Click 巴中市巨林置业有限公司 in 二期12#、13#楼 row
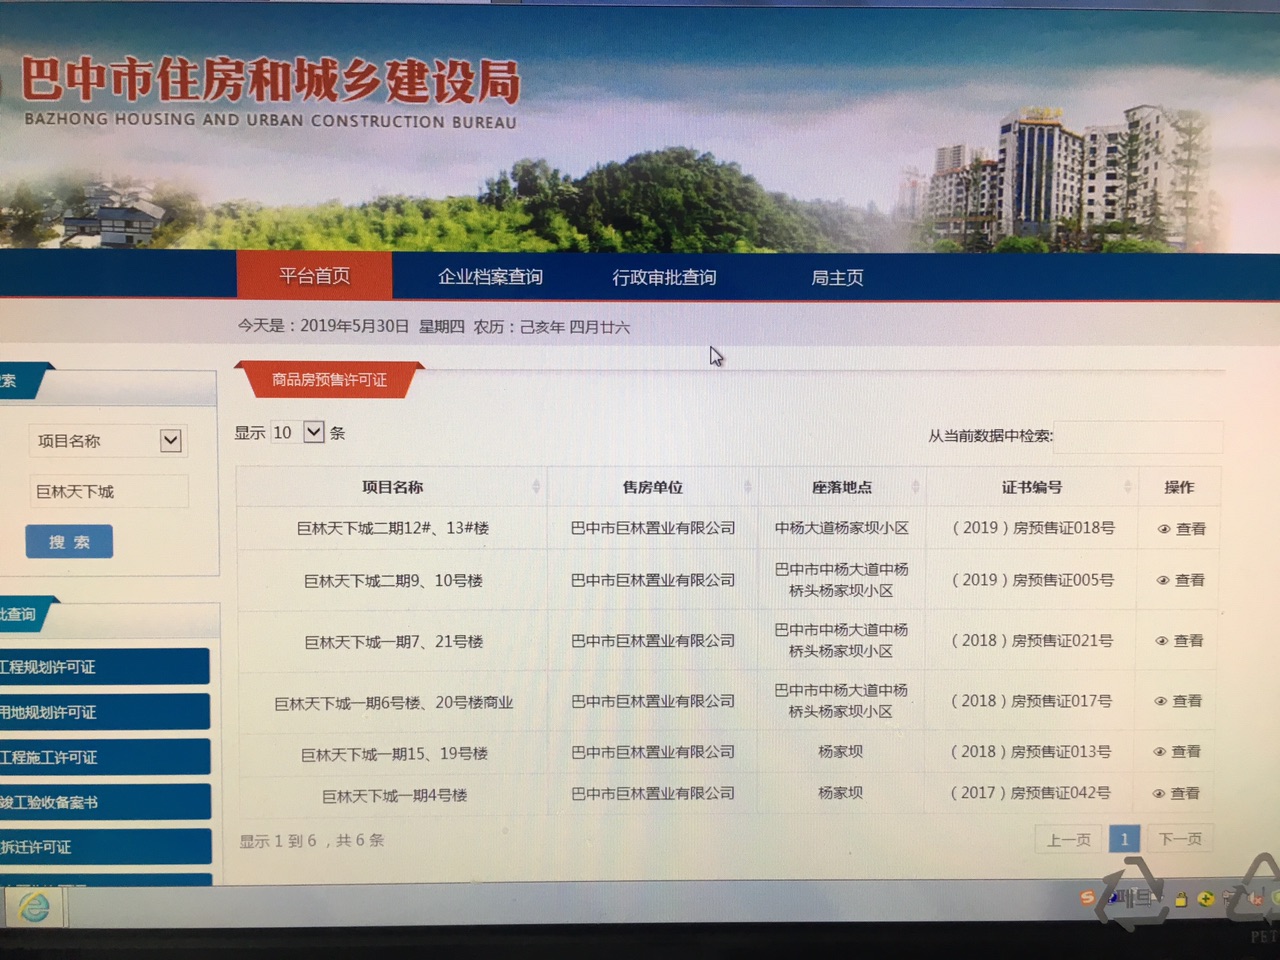 tap(652, 528)
